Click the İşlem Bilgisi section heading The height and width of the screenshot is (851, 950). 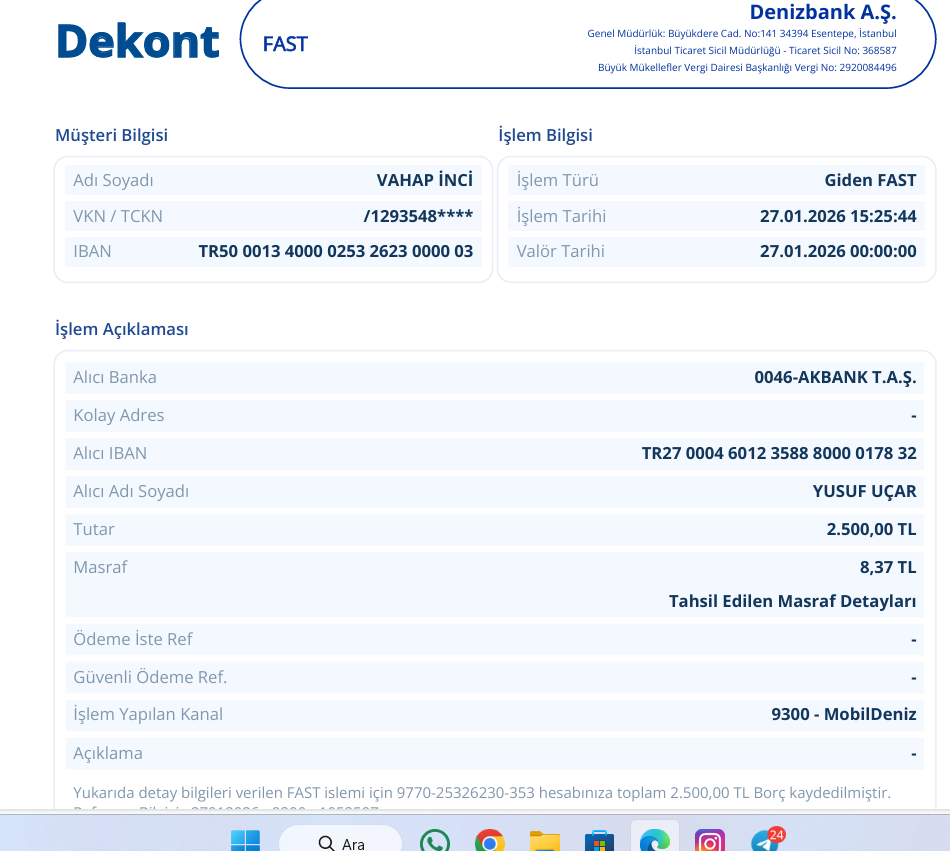545,135
